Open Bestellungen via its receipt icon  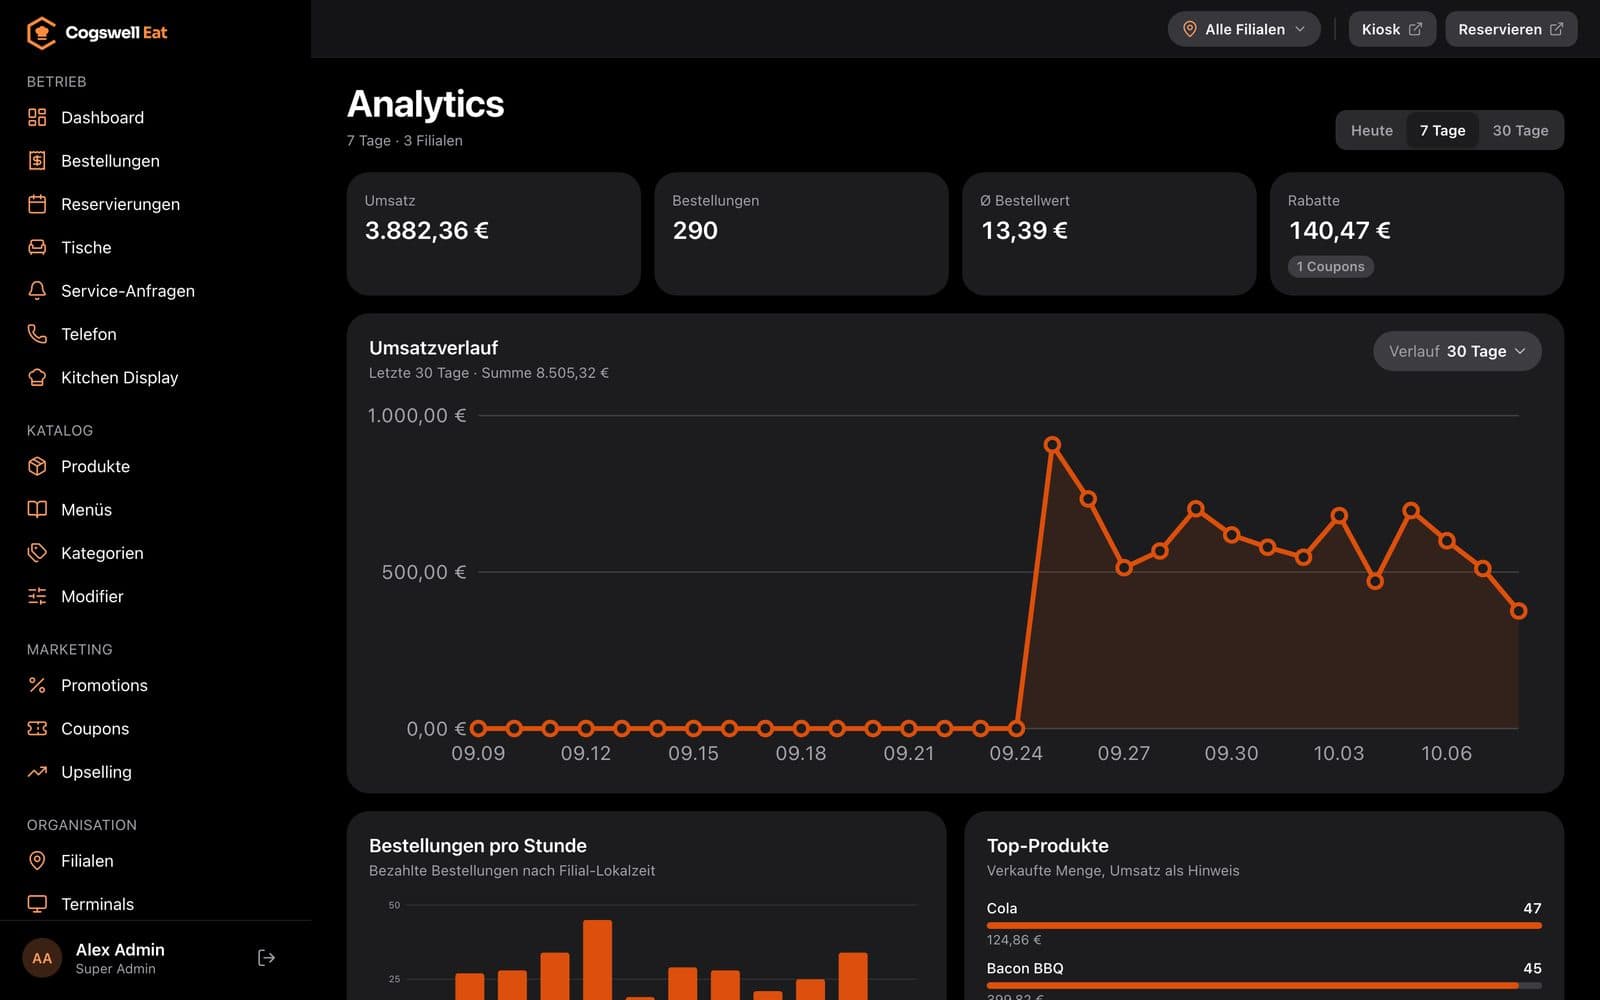[x=37, y=160]
